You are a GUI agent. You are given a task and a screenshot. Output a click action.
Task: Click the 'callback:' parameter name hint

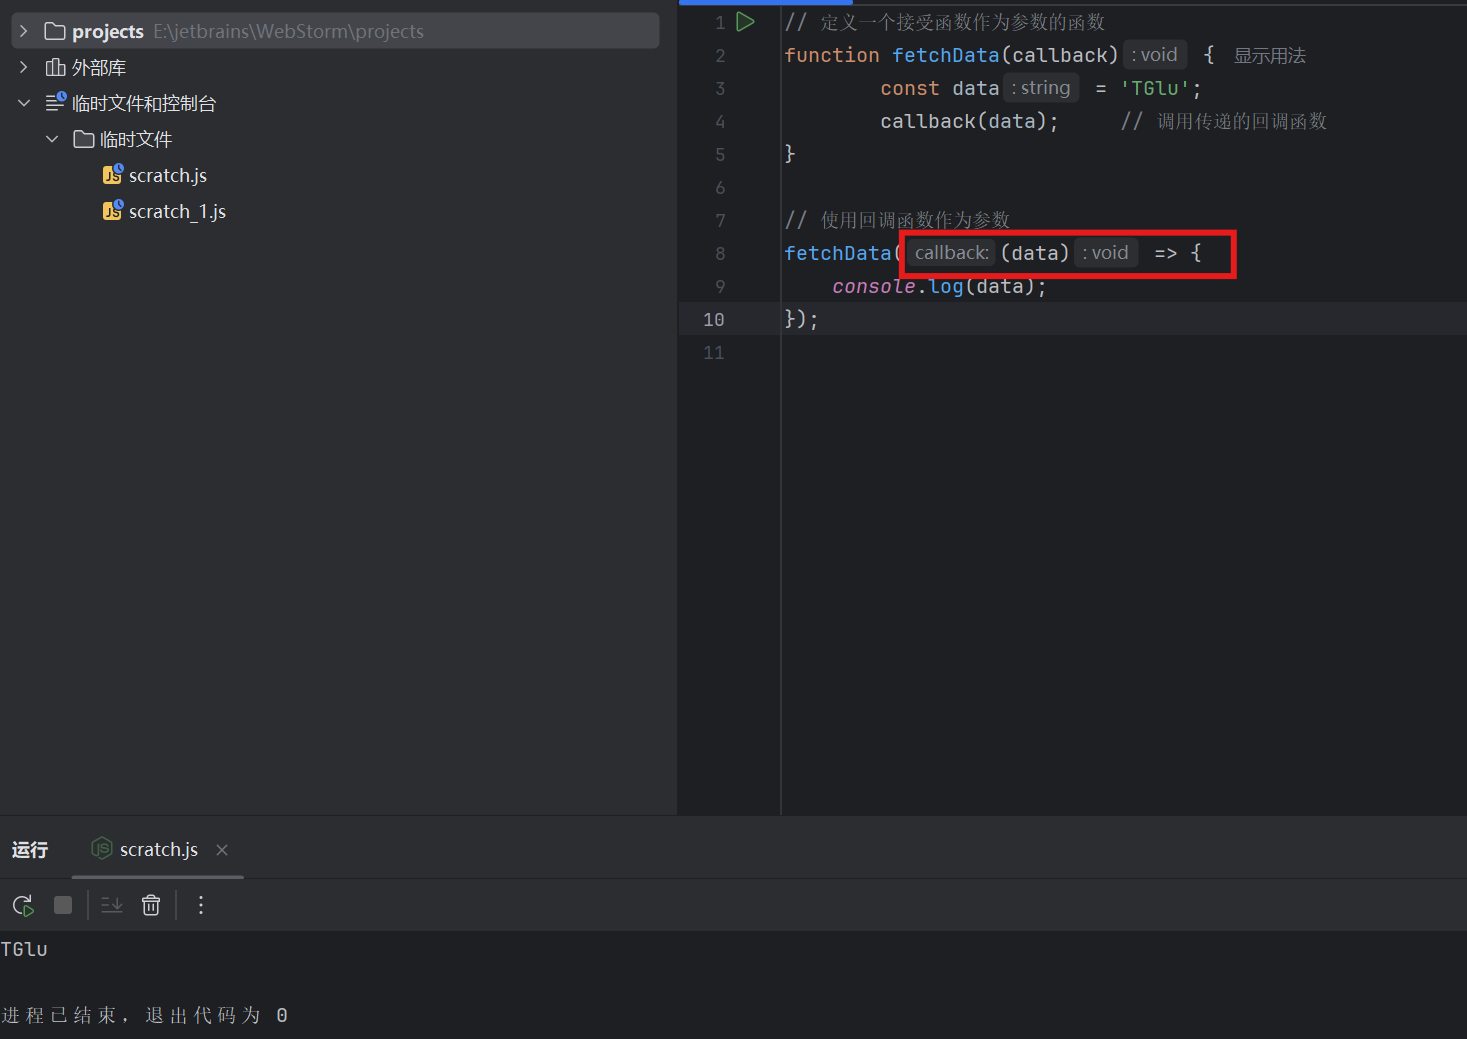(951, 253)
